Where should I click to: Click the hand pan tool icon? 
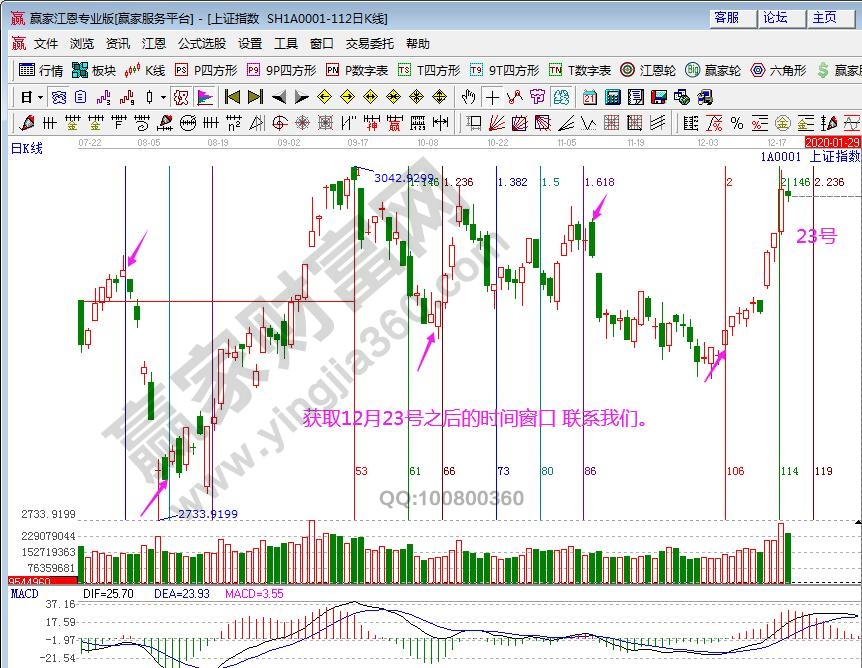469,97
